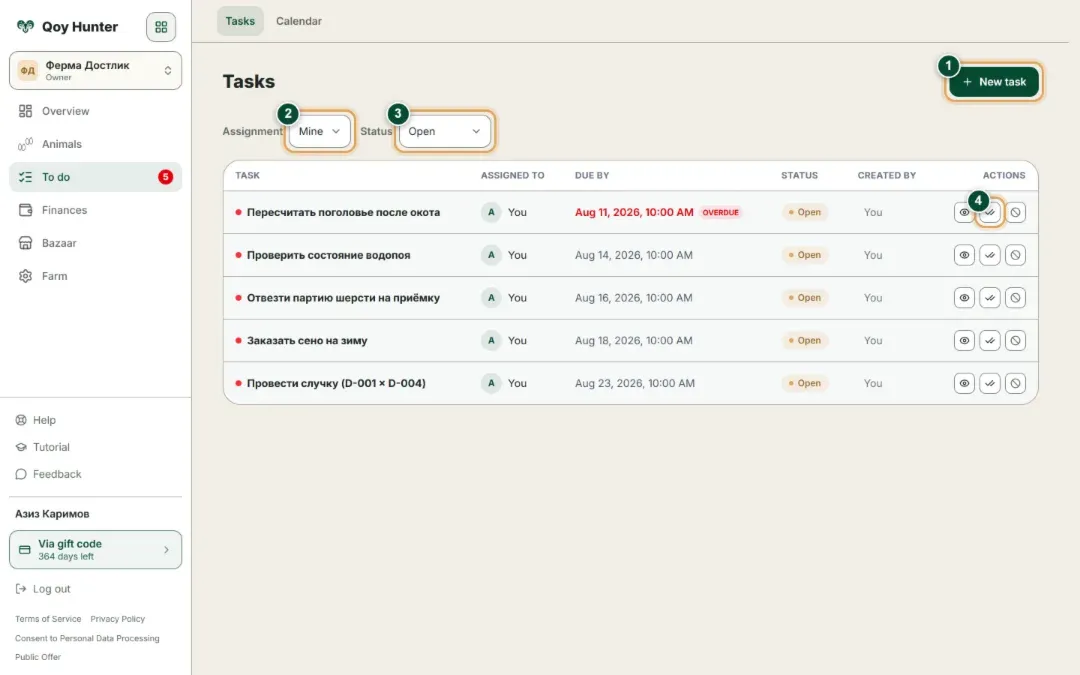
Task: Navigate to Bazaar
Action: pos(95,243)
